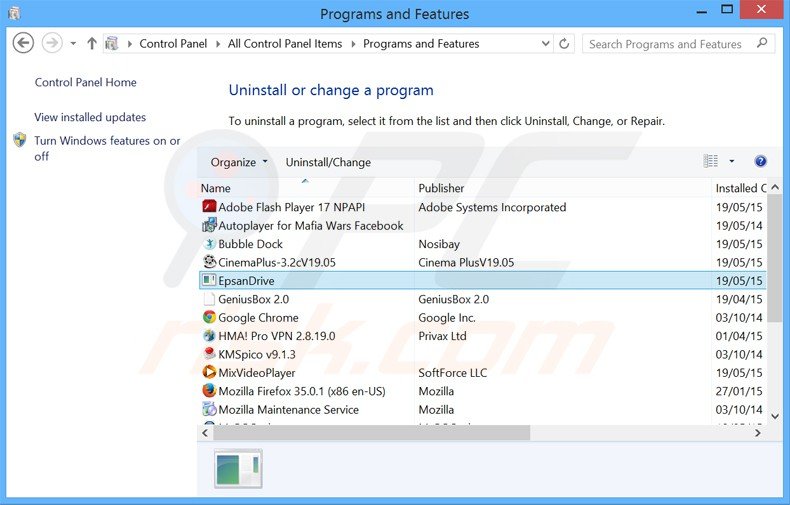
Task: Click Google Inc. publisher cell
Action: tap(446, 318)
